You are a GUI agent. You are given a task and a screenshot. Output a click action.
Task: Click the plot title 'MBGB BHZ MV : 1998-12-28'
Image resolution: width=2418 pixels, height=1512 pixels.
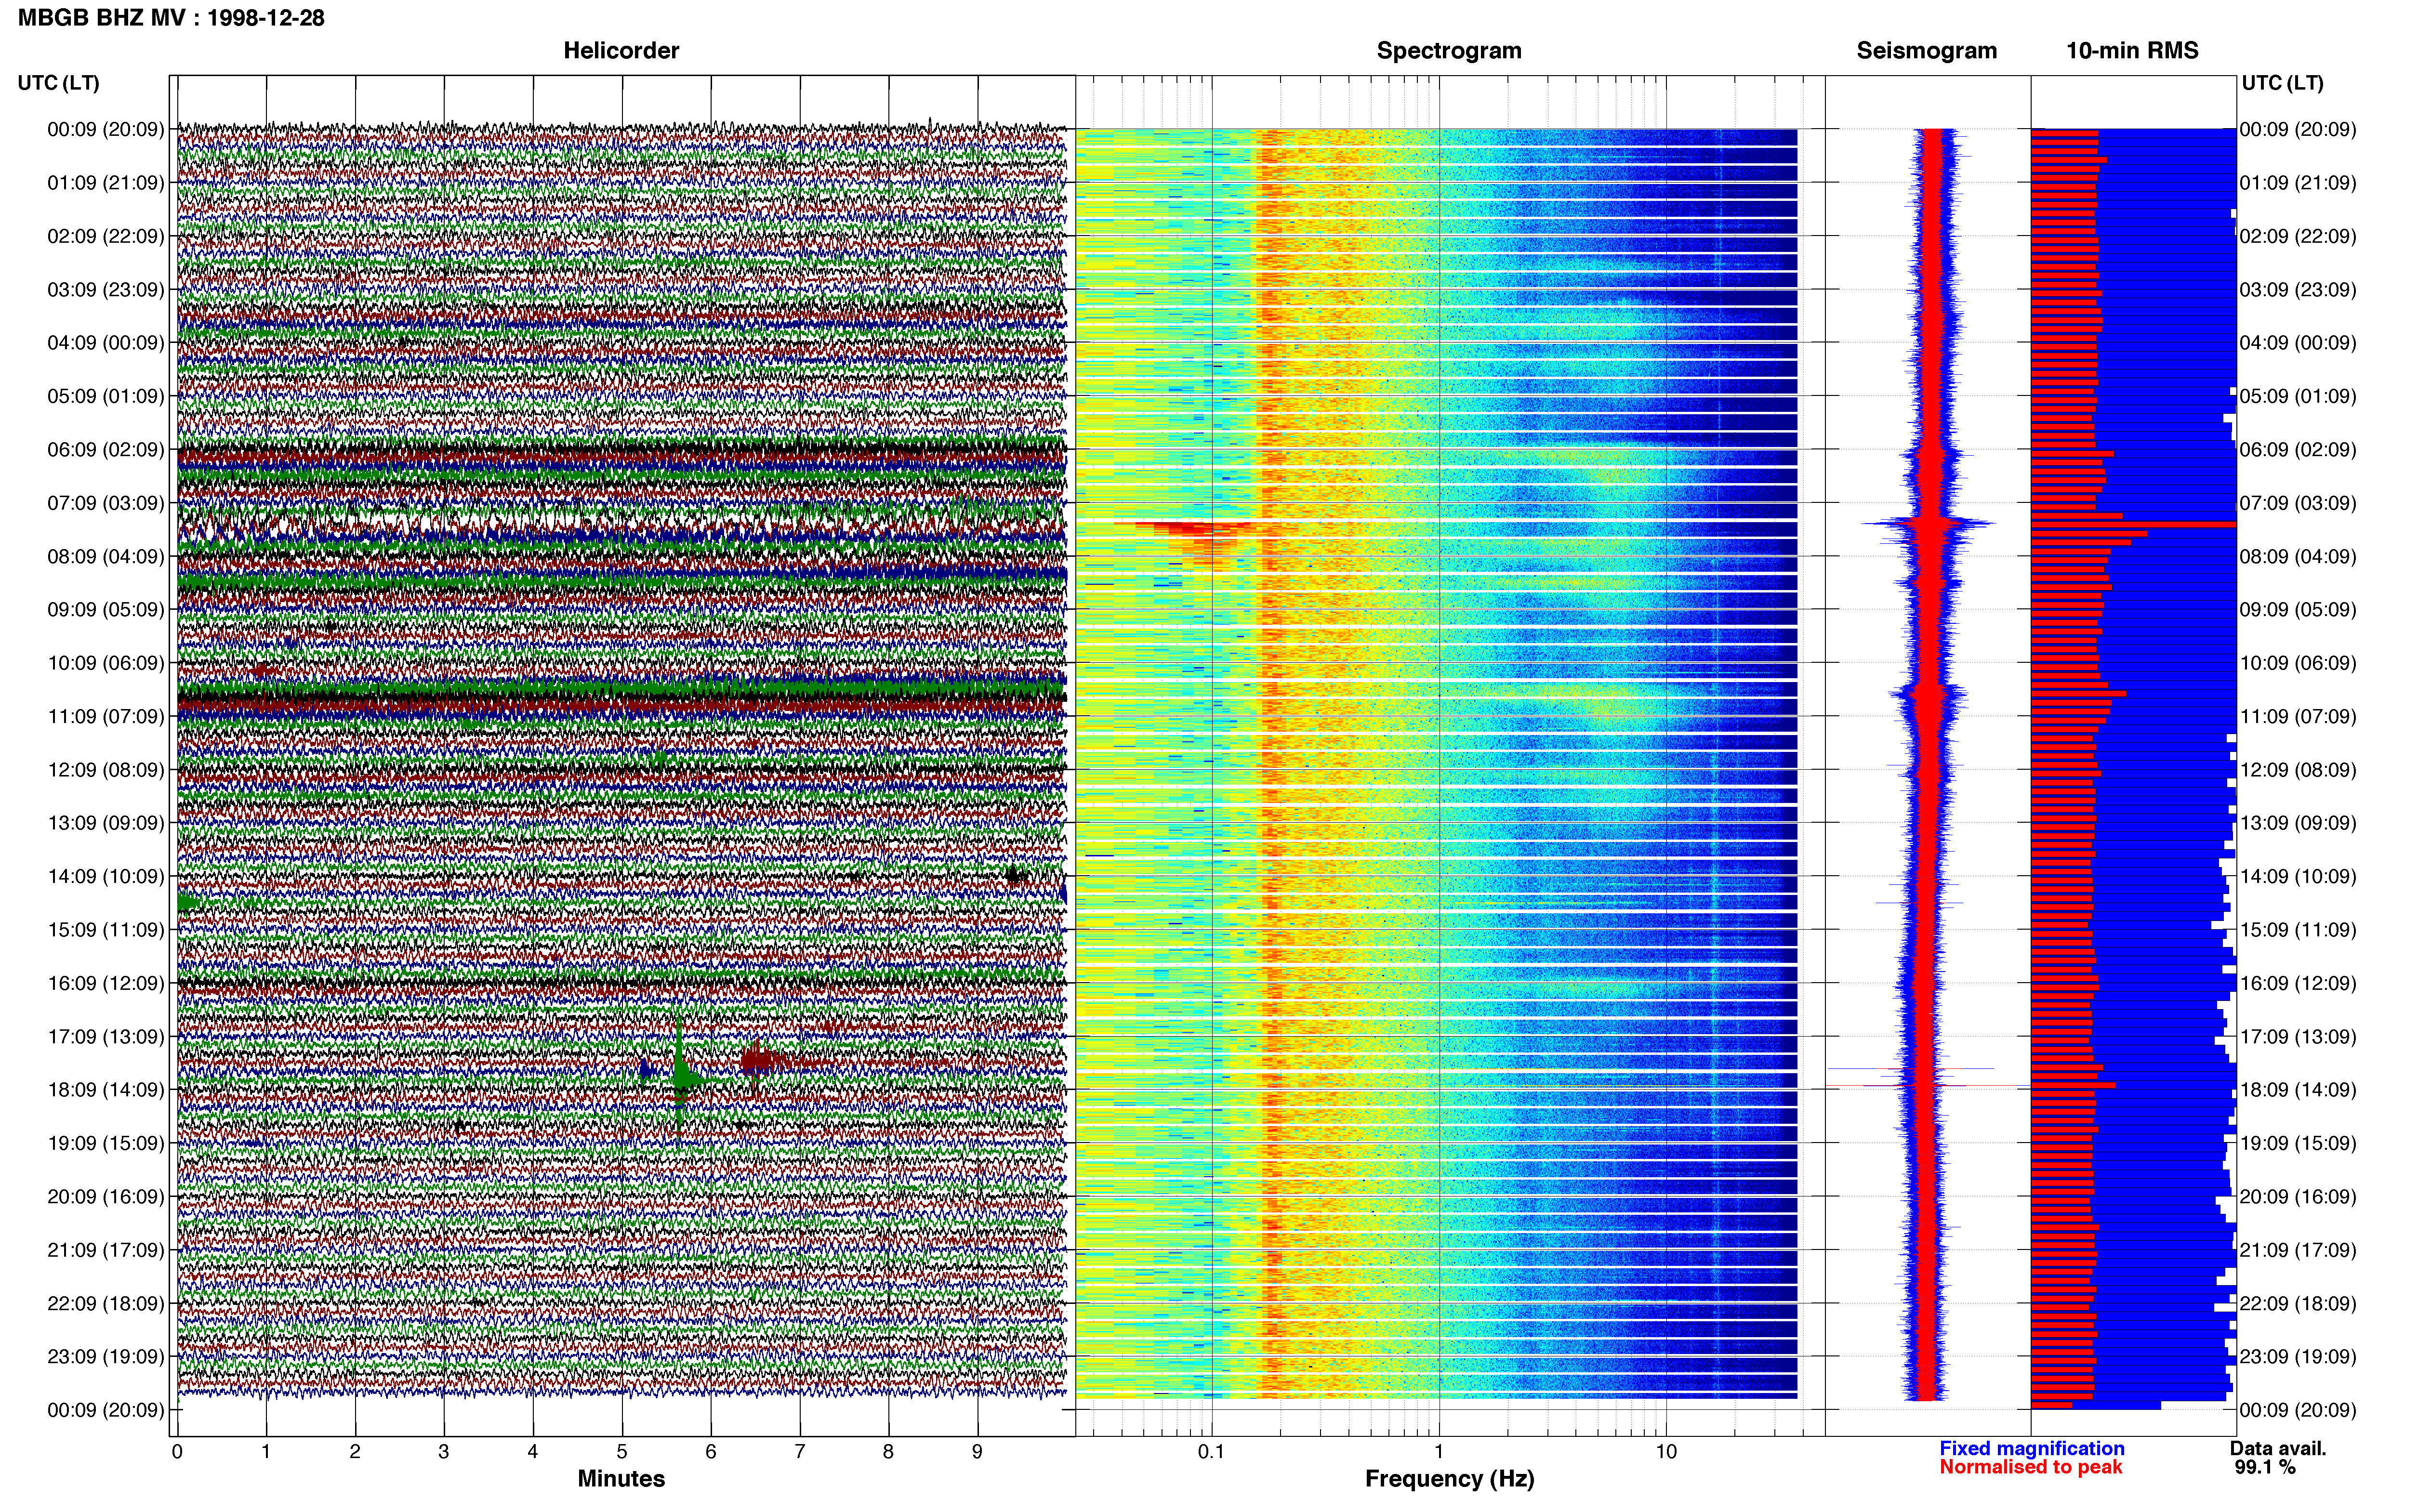point(171,18)
